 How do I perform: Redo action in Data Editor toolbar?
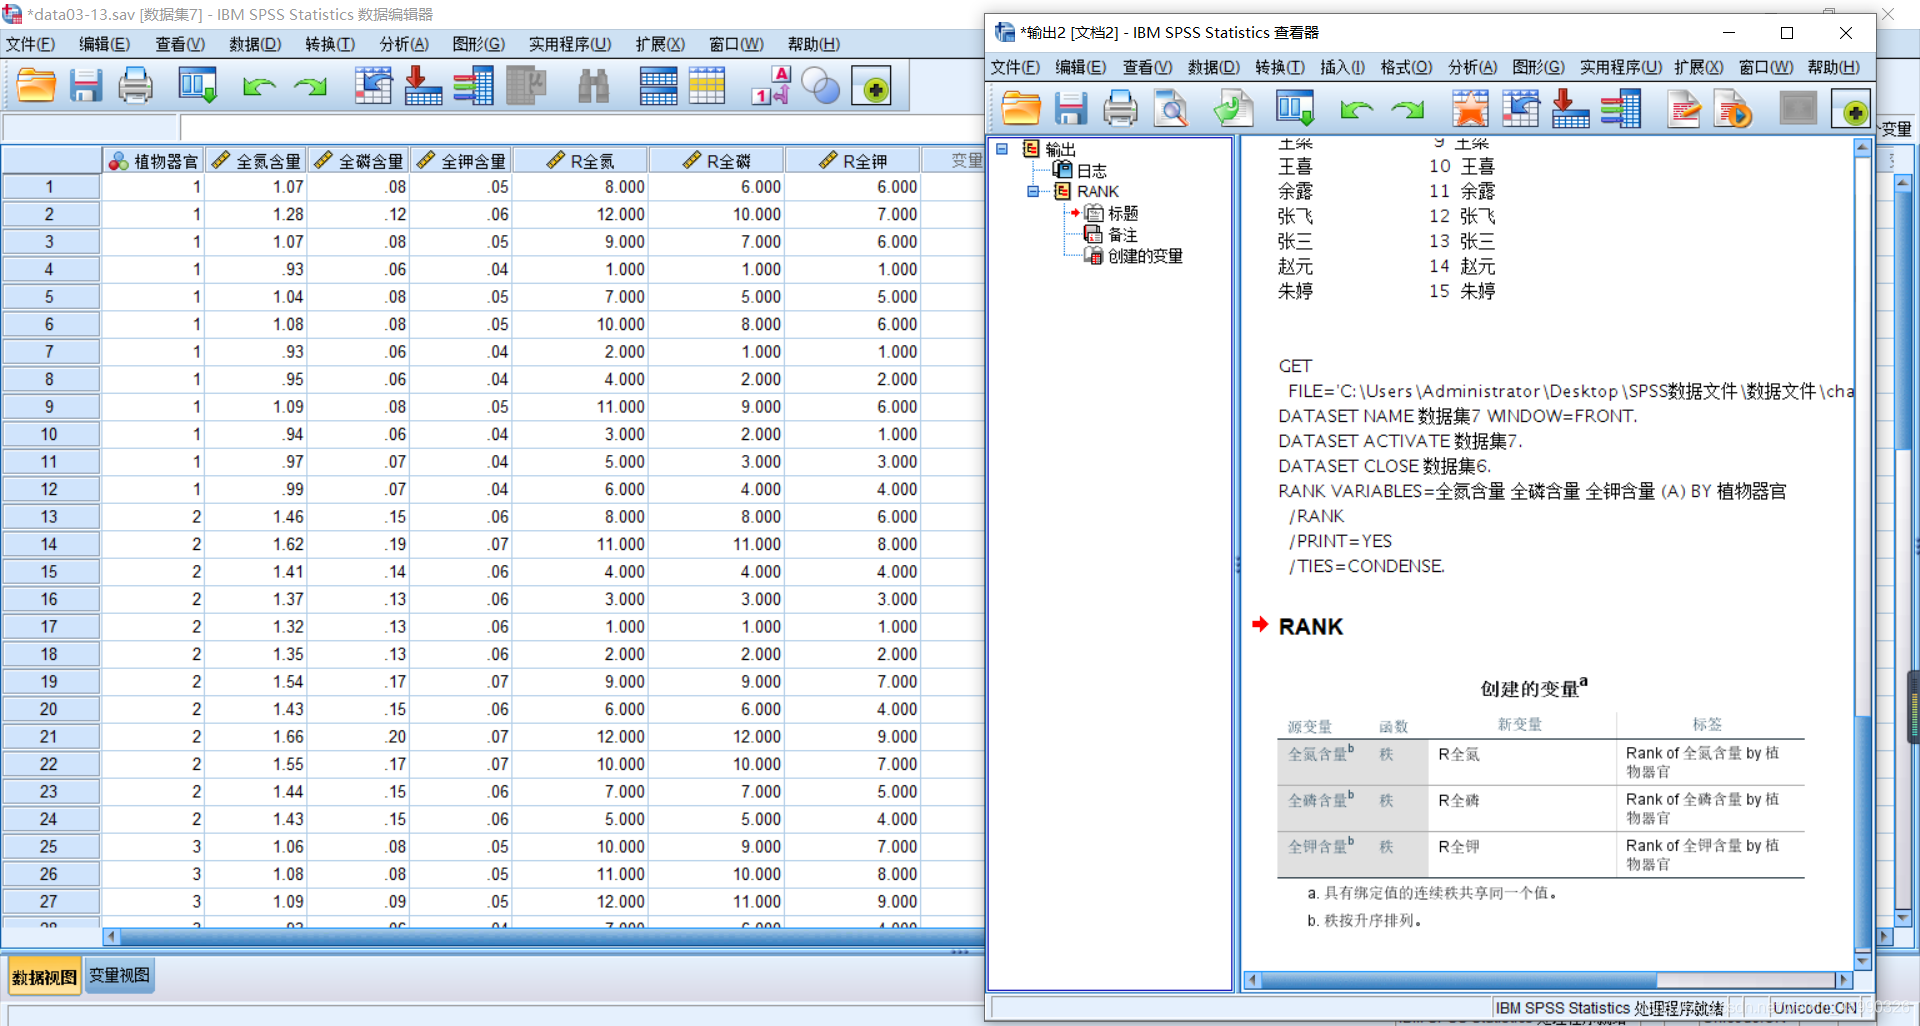click(x=310, y=86)
